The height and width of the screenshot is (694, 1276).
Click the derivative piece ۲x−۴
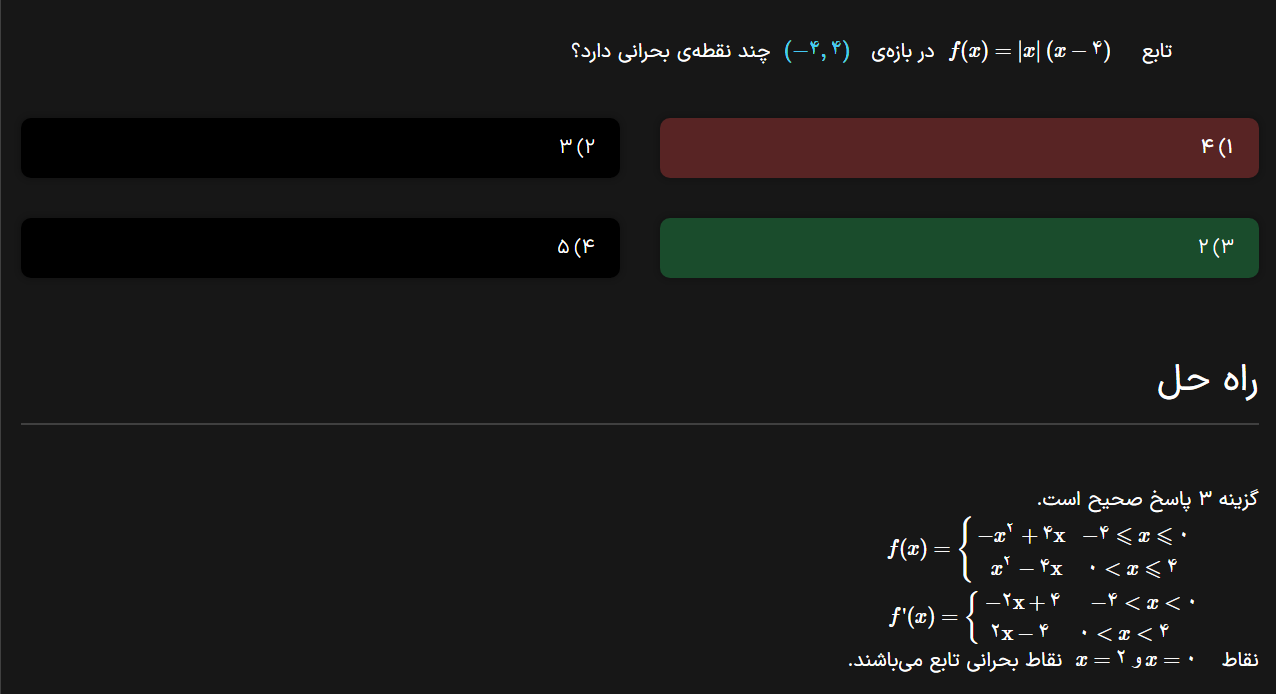pos(1019,632)
